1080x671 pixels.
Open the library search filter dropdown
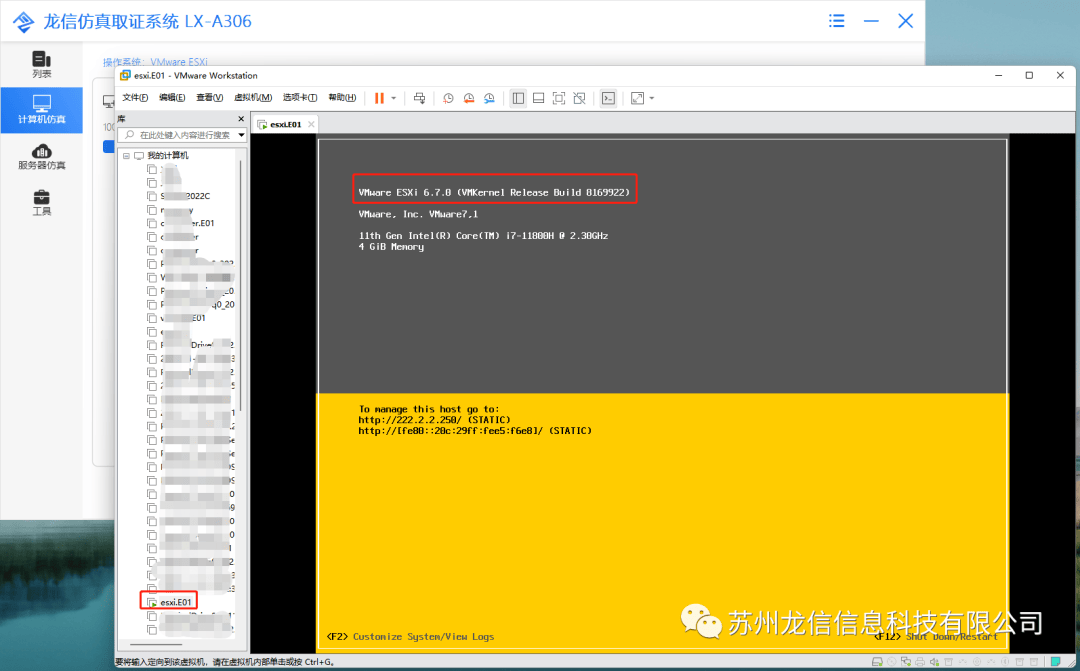coord(241,135)
